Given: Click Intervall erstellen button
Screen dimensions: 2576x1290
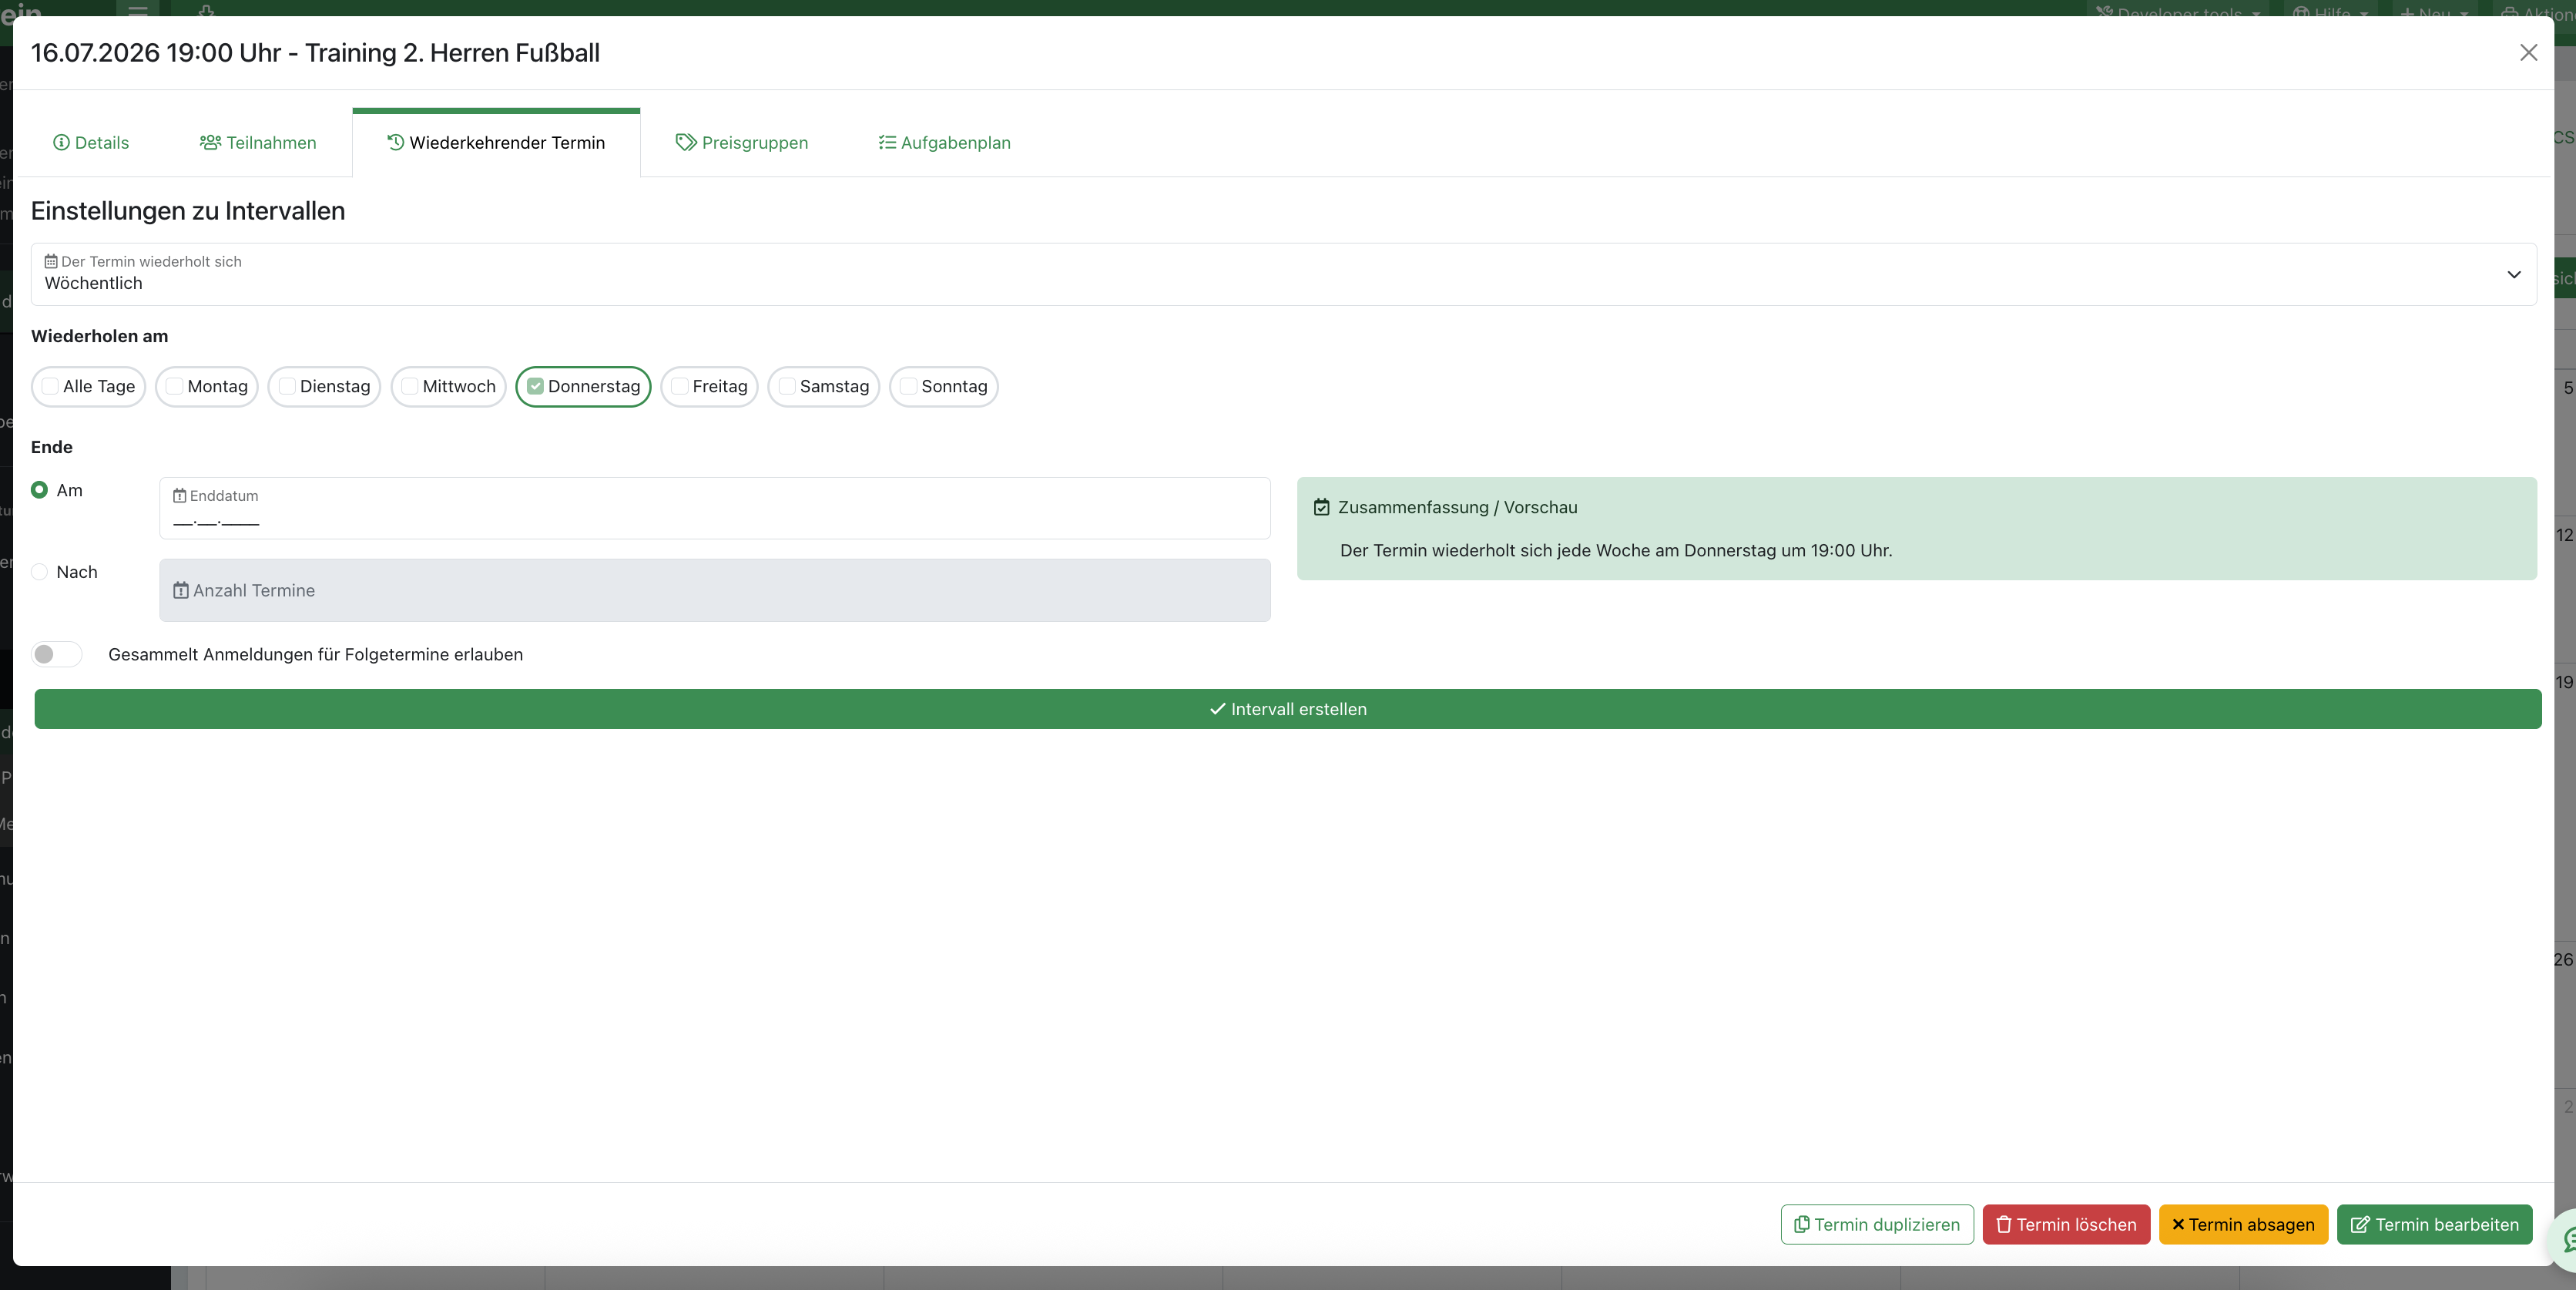Looking at the screenshot, I should [x=1288, y=709].
